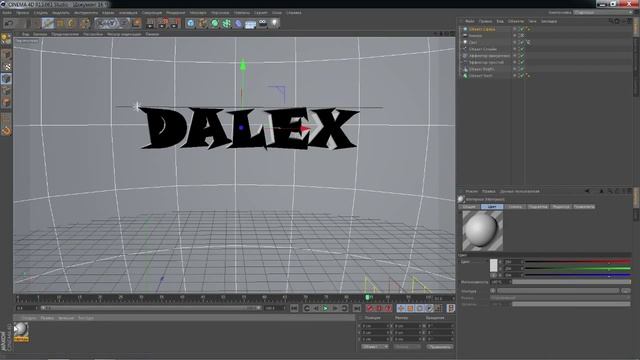Open the size mode dropdown below size fields

click(x=407, y=347)
